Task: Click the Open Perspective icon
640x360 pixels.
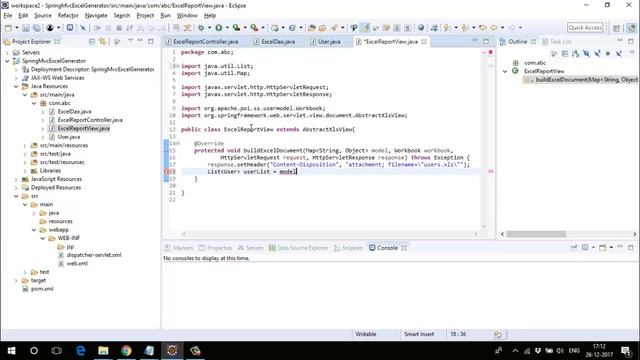Action: click(x=617, y=28)
